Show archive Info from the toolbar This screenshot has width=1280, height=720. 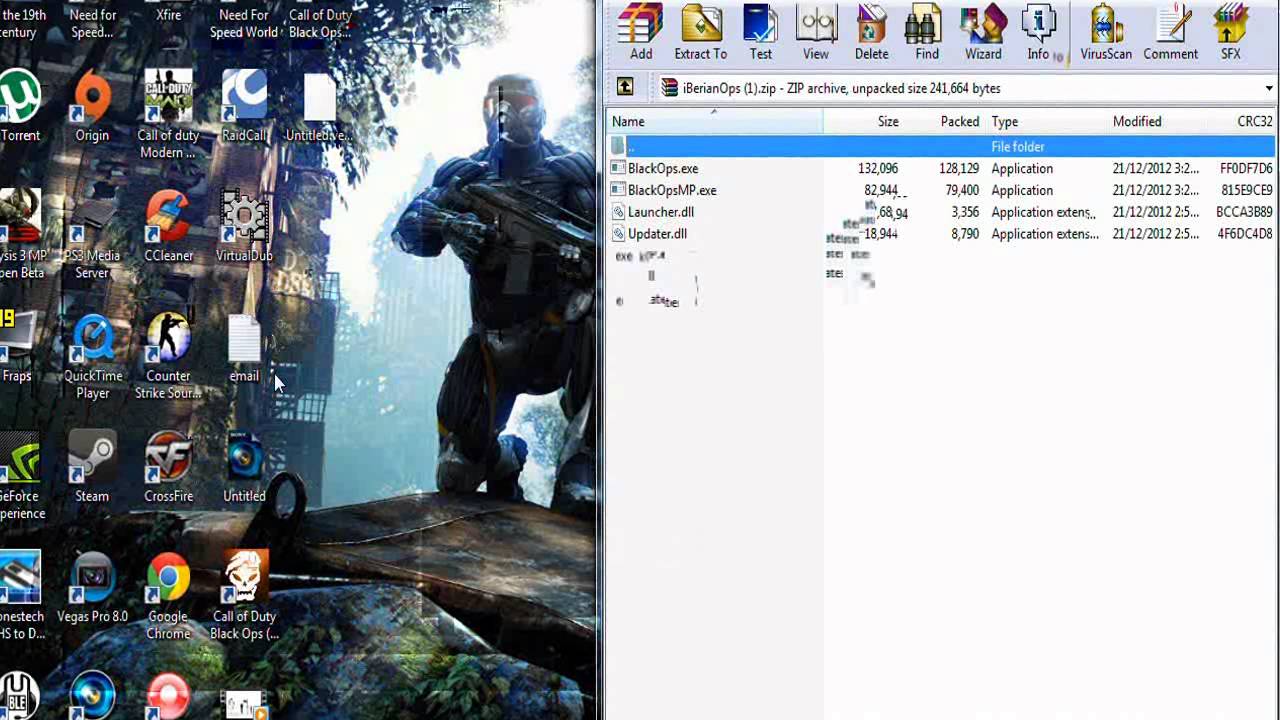pos(1039,33)
